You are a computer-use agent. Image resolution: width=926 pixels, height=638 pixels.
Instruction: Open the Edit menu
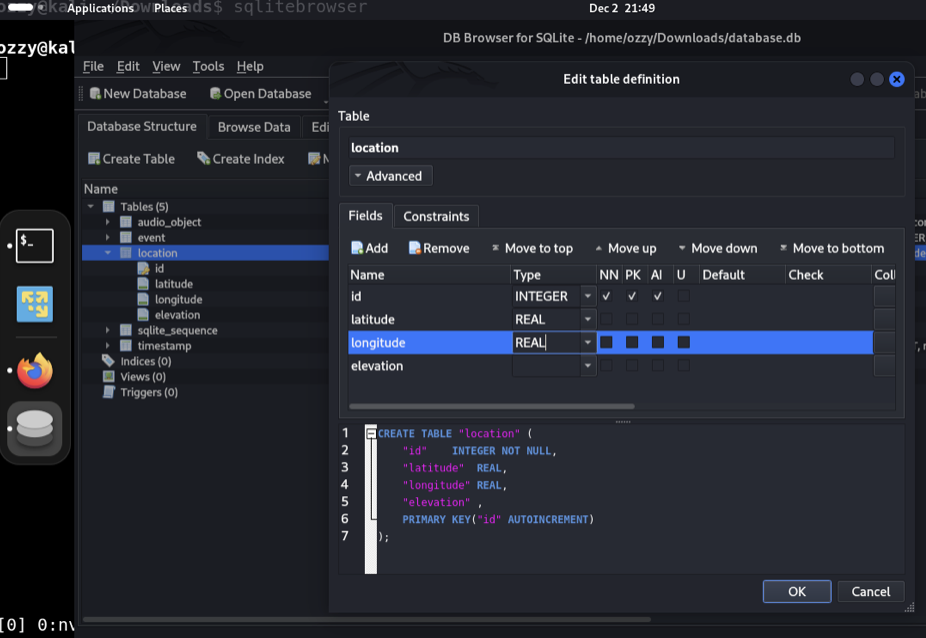click(x=128, y=66)
